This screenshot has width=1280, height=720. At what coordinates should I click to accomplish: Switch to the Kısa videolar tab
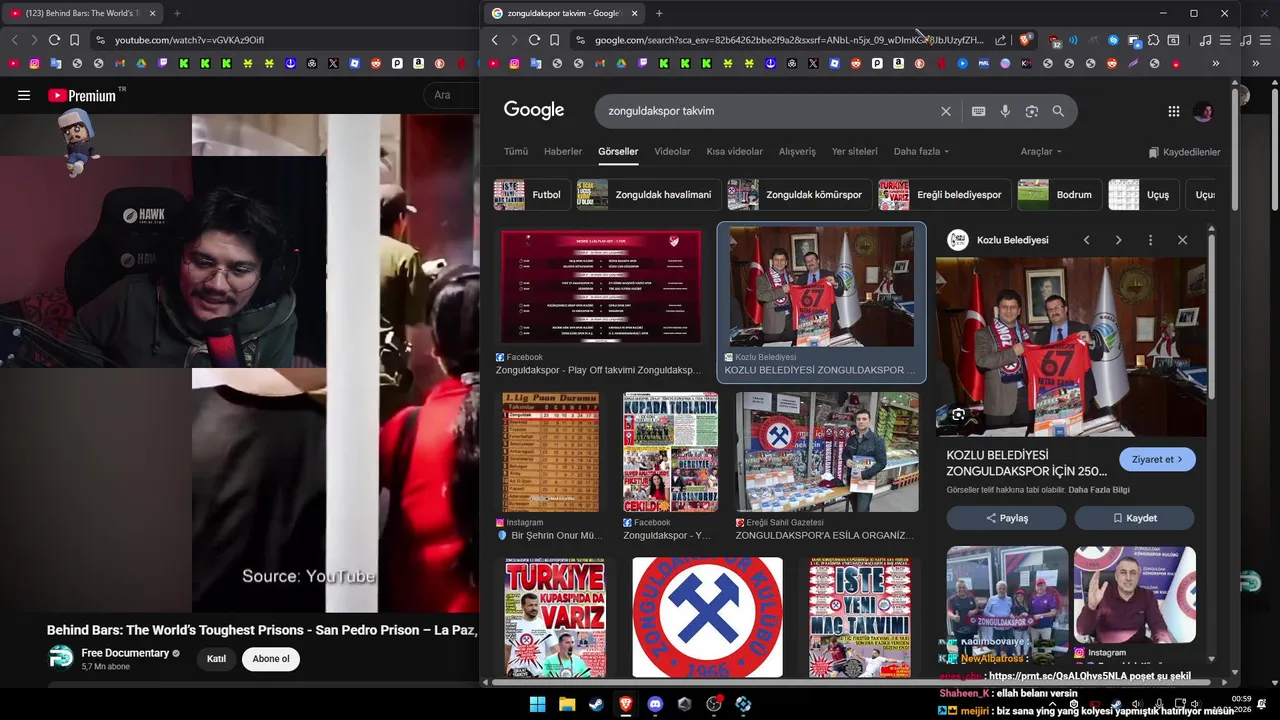pos(734,151)
